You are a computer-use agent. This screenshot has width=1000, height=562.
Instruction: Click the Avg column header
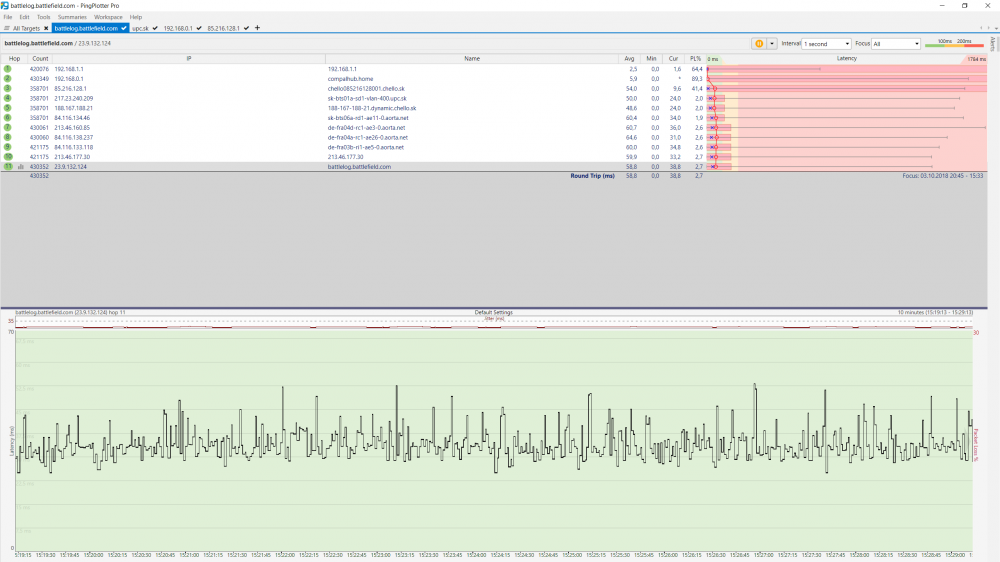pyautogui.click(x=629, y=59)
